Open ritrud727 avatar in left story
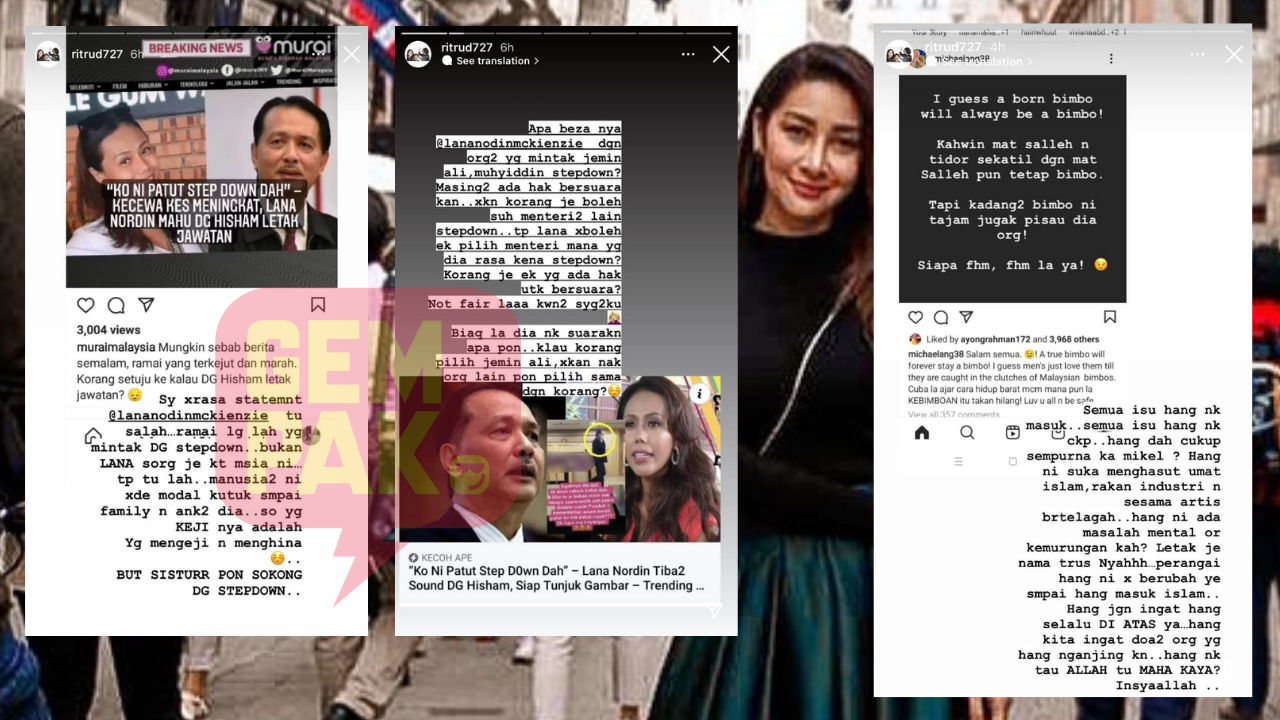 [48, 54]
